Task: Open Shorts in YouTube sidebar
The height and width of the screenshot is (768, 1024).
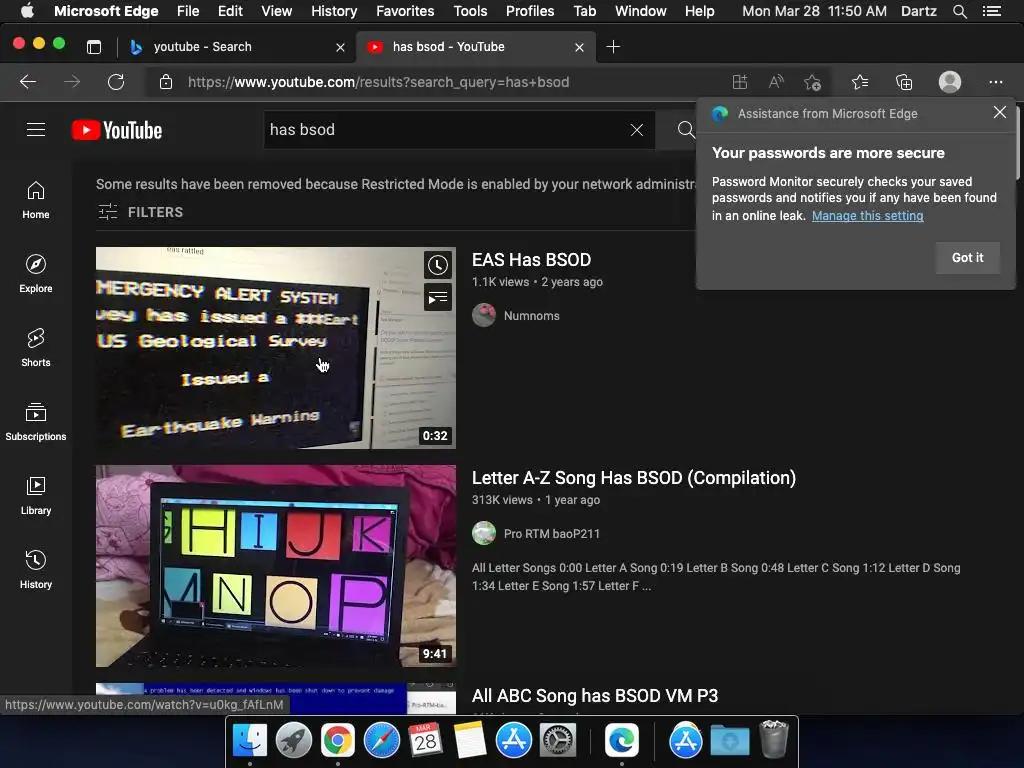Action: pyautogui.click(x=36, y=347)
